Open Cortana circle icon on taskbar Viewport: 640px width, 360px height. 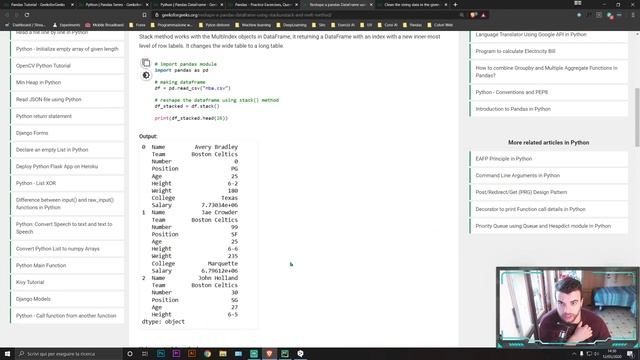[130, 353]
